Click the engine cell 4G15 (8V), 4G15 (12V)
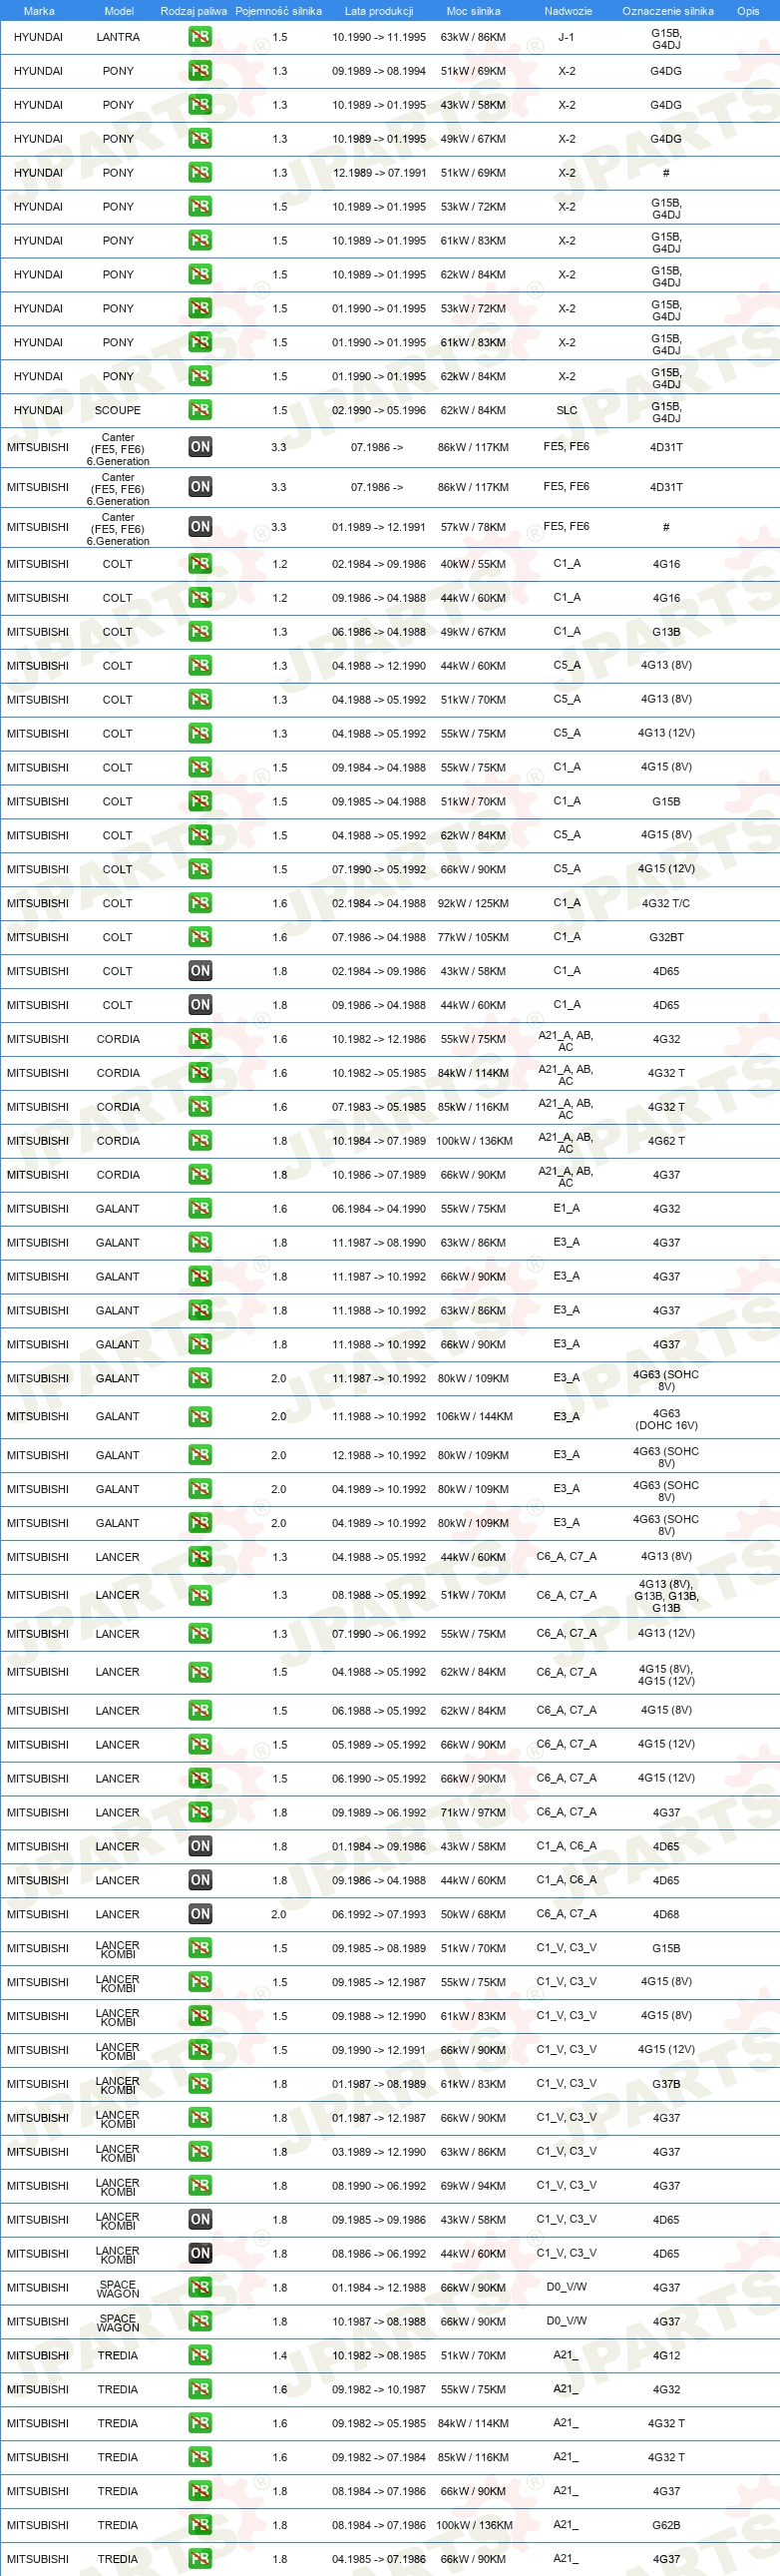Viewport: 780px width, 2576px height. tap(666, 1675)
